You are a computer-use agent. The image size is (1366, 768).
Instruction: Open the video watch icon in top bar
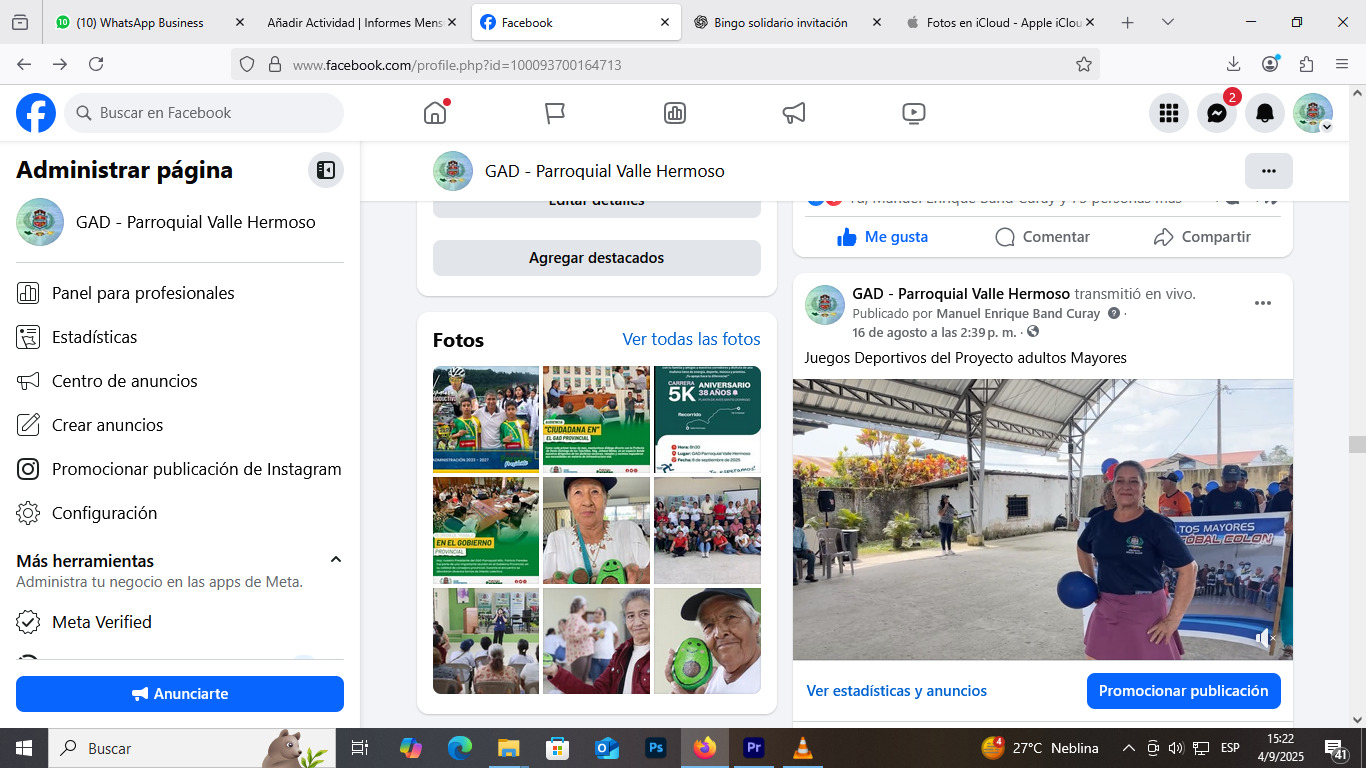(913, 113)
